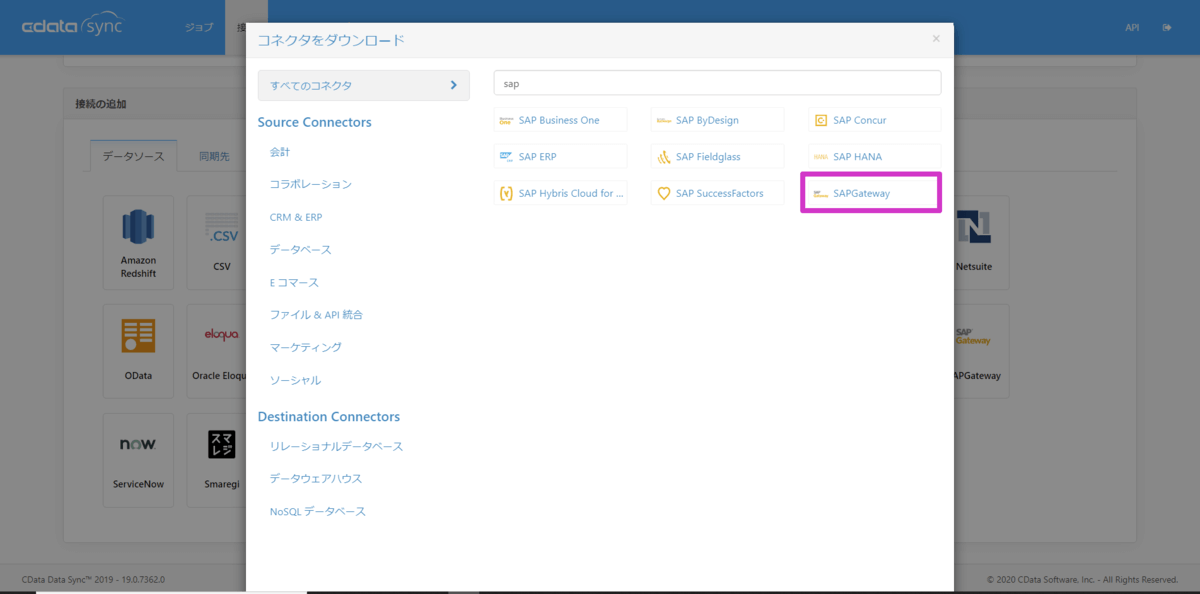Click the SAP SuccessFactors heart icon
The image size is (1200, 594).
click(x=664, y=193)
